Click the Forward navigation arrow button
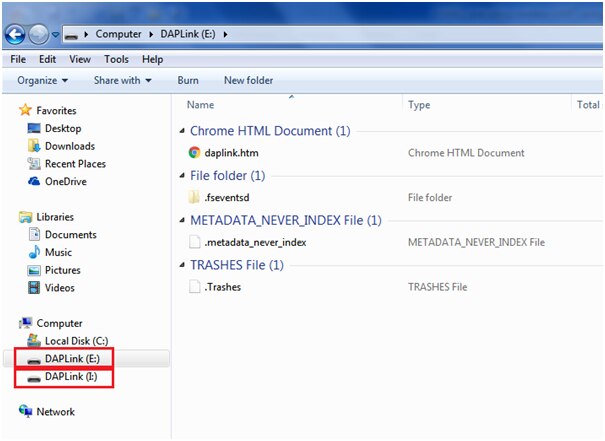 pos(39,34)
